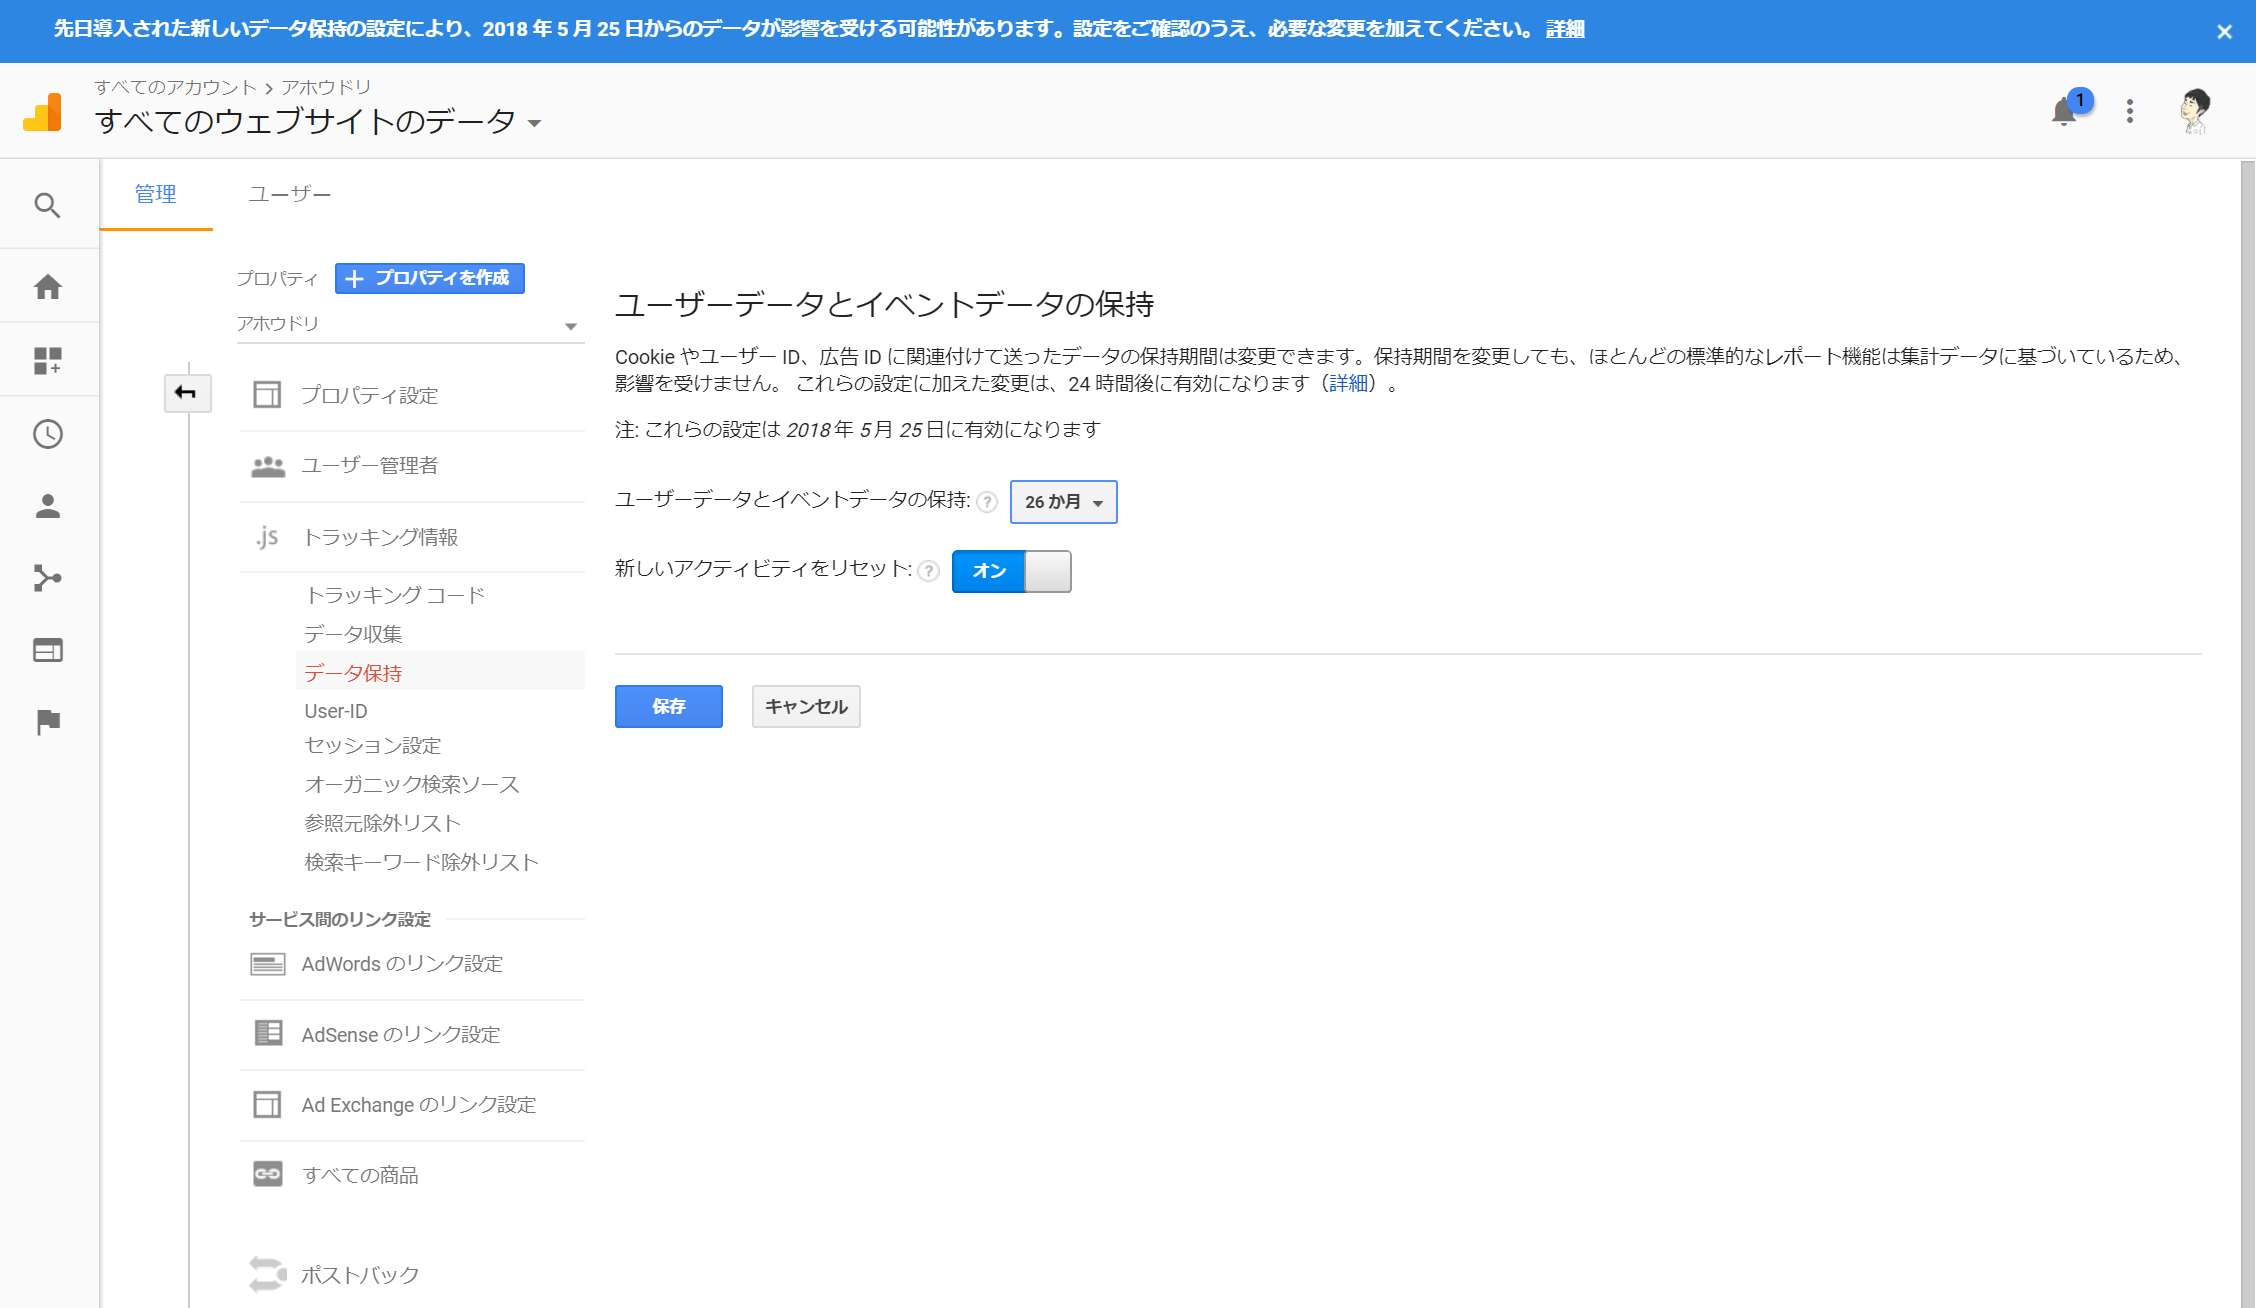Dismiss the blue notification banner

click(2224, 31)
